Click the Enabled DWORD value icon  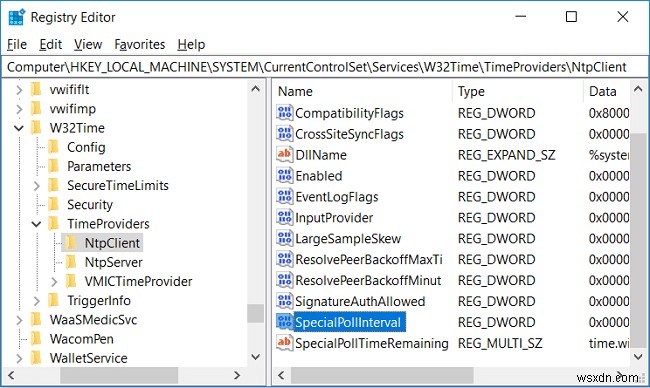[284, 175]
